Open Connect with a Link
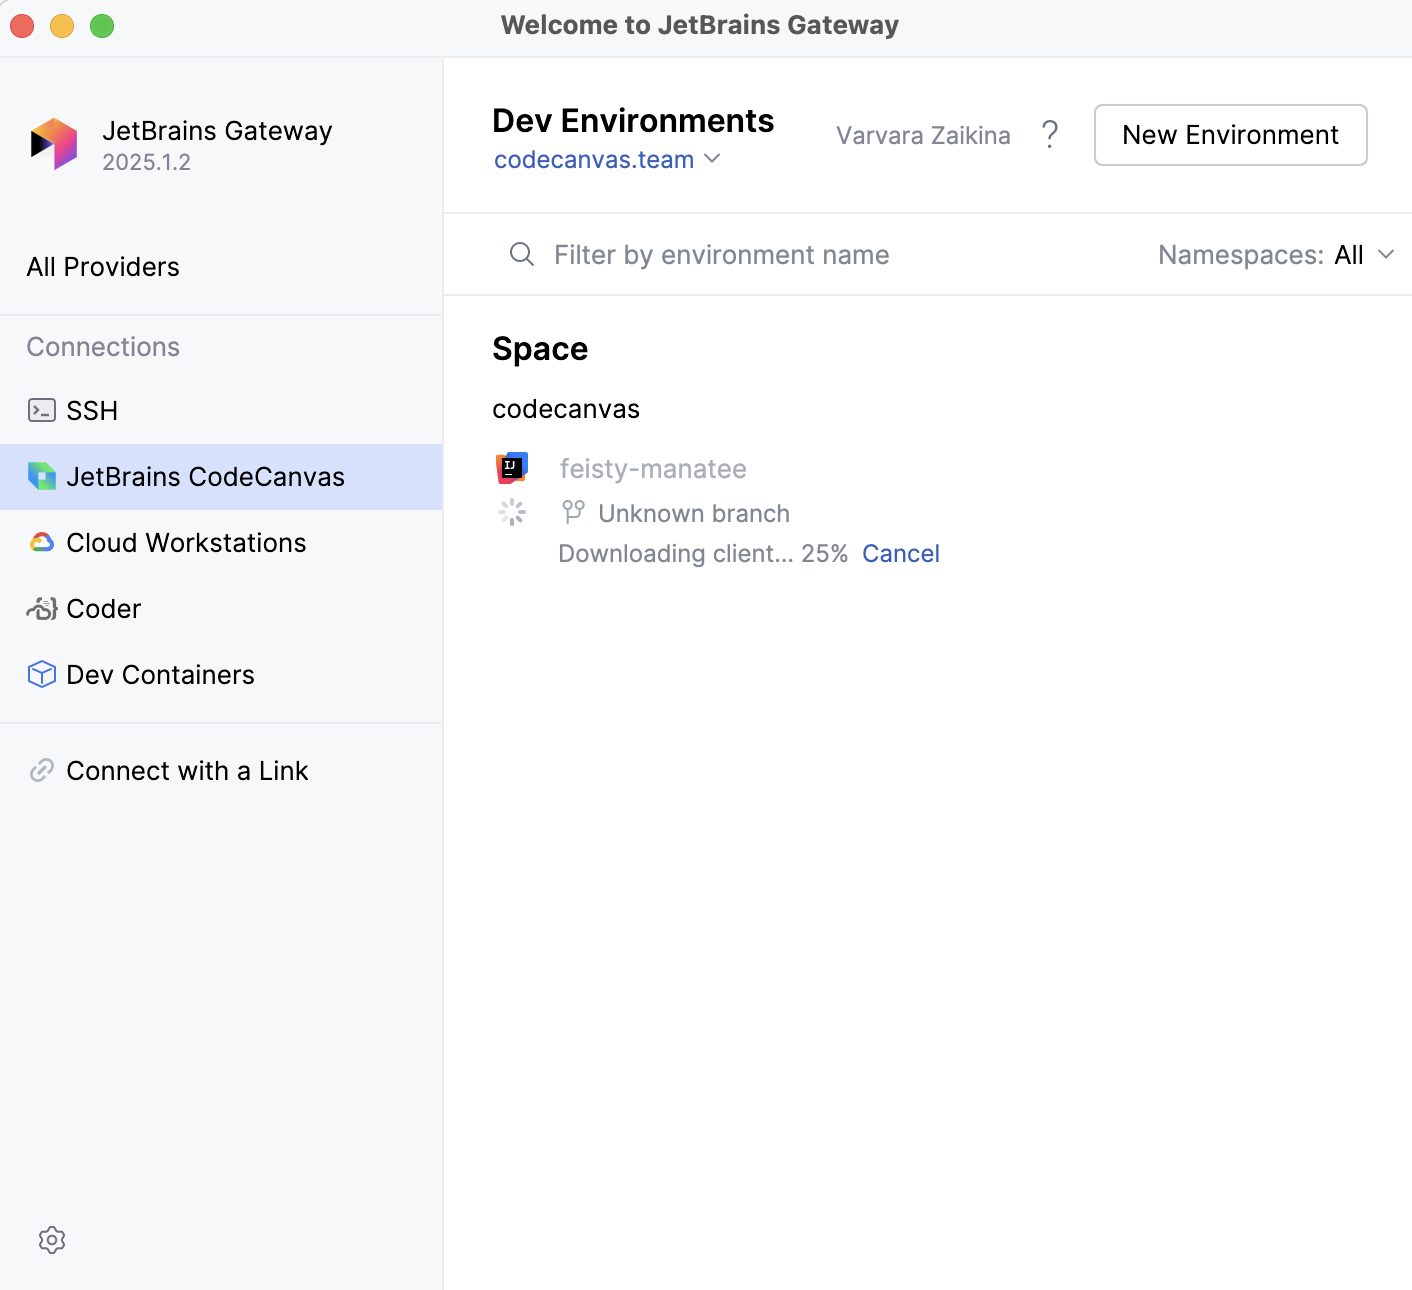Viewport: 1412px width, 1290px height. coord(221,770)
